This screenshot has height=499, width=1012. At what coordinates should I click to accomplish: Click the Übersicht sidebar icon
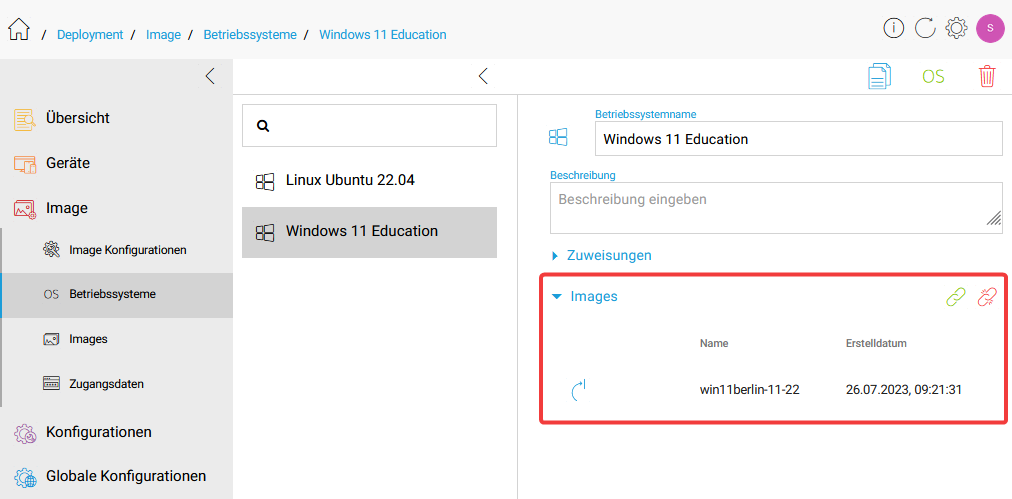click(x=25, y=119)
